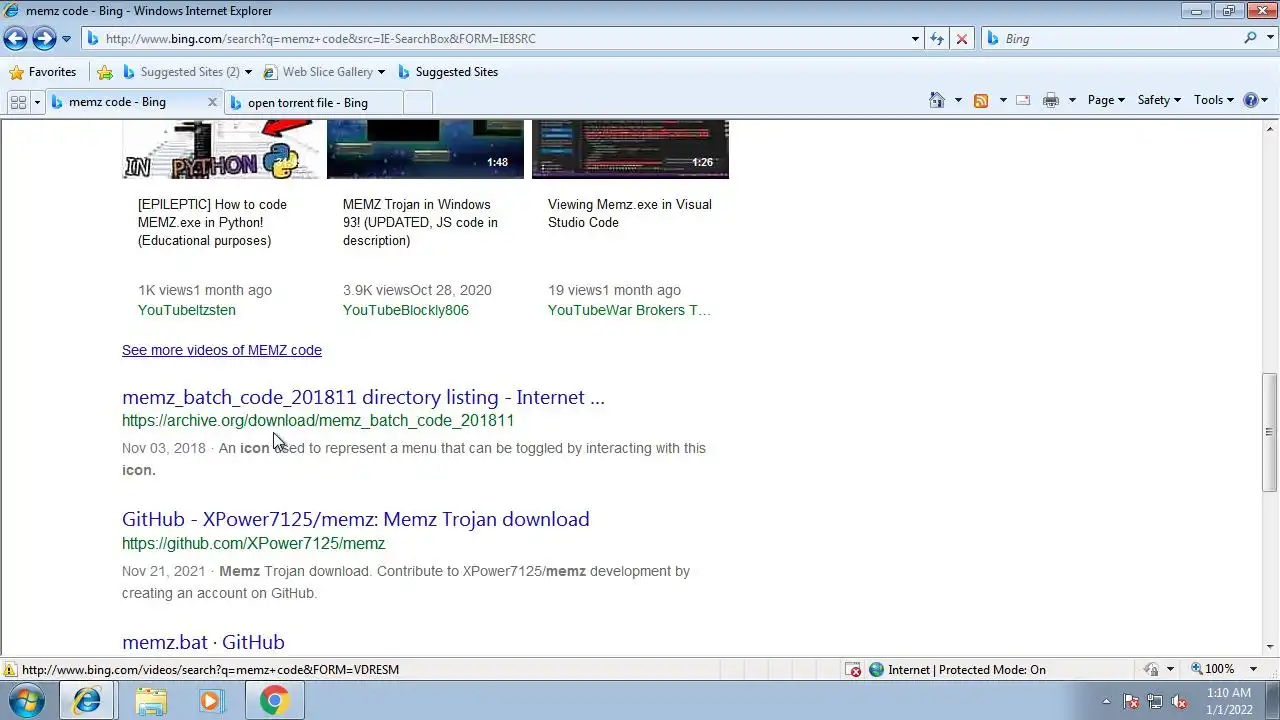Open the Safety menu

1159,100
